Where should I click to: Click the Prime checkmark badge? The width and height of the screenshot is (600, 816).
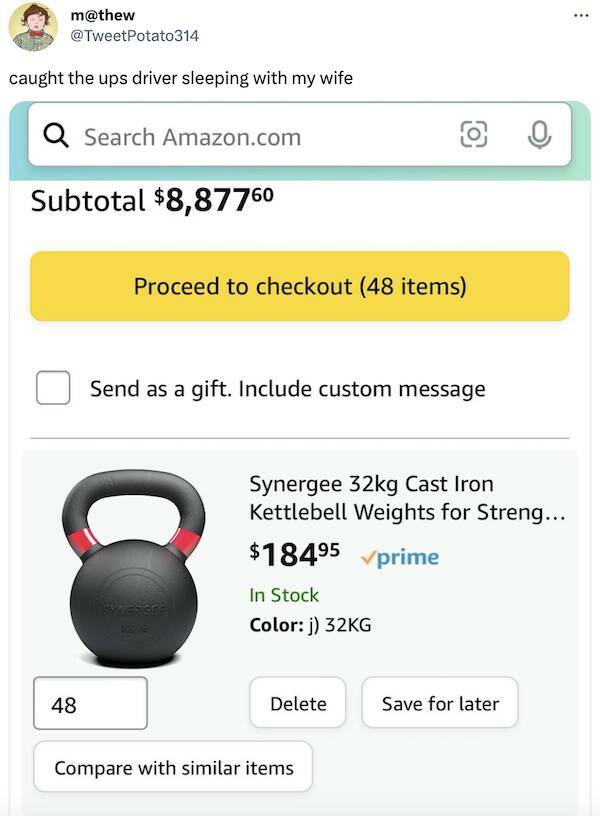pyautogui.click(x=399, y=557)
